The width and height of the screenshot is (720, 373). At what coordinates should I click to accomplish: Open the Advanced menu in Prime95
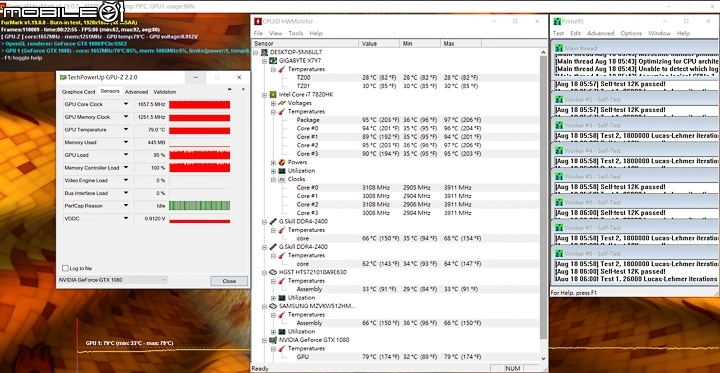(600, 33)
